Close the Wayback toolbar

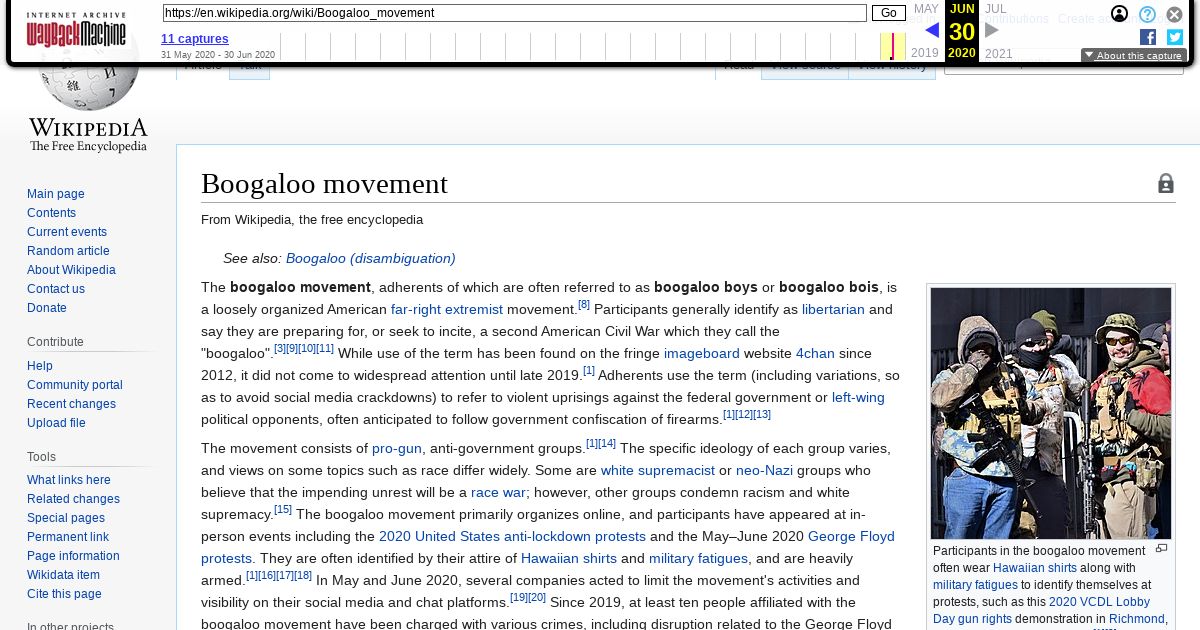click(x=1174, y=14)
